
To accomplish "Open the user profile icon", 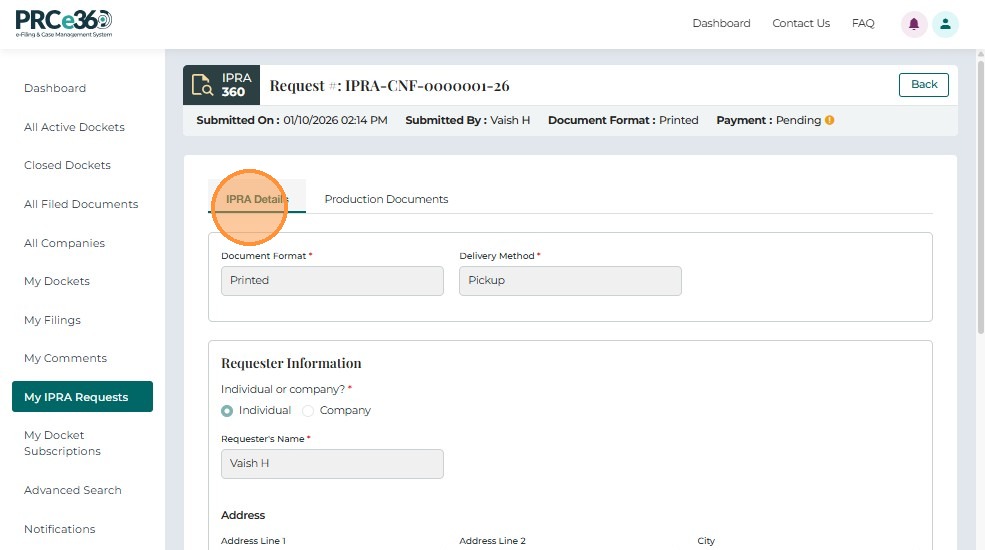I will click(x=945, y=24).
